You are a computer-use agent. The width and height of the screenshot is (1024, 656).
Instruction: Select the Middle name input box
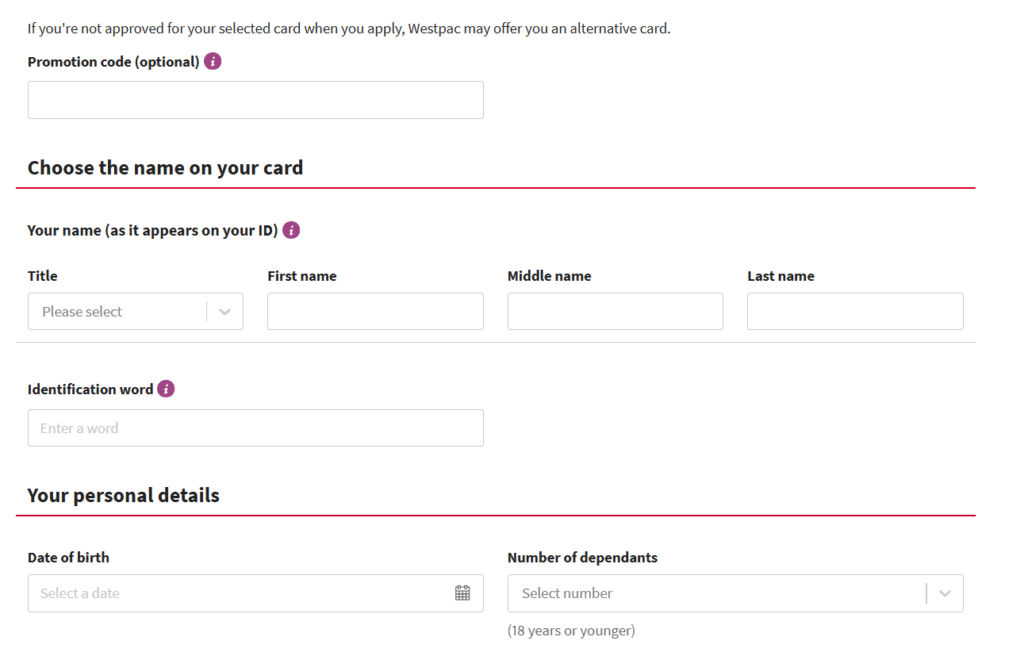point(615,312)
